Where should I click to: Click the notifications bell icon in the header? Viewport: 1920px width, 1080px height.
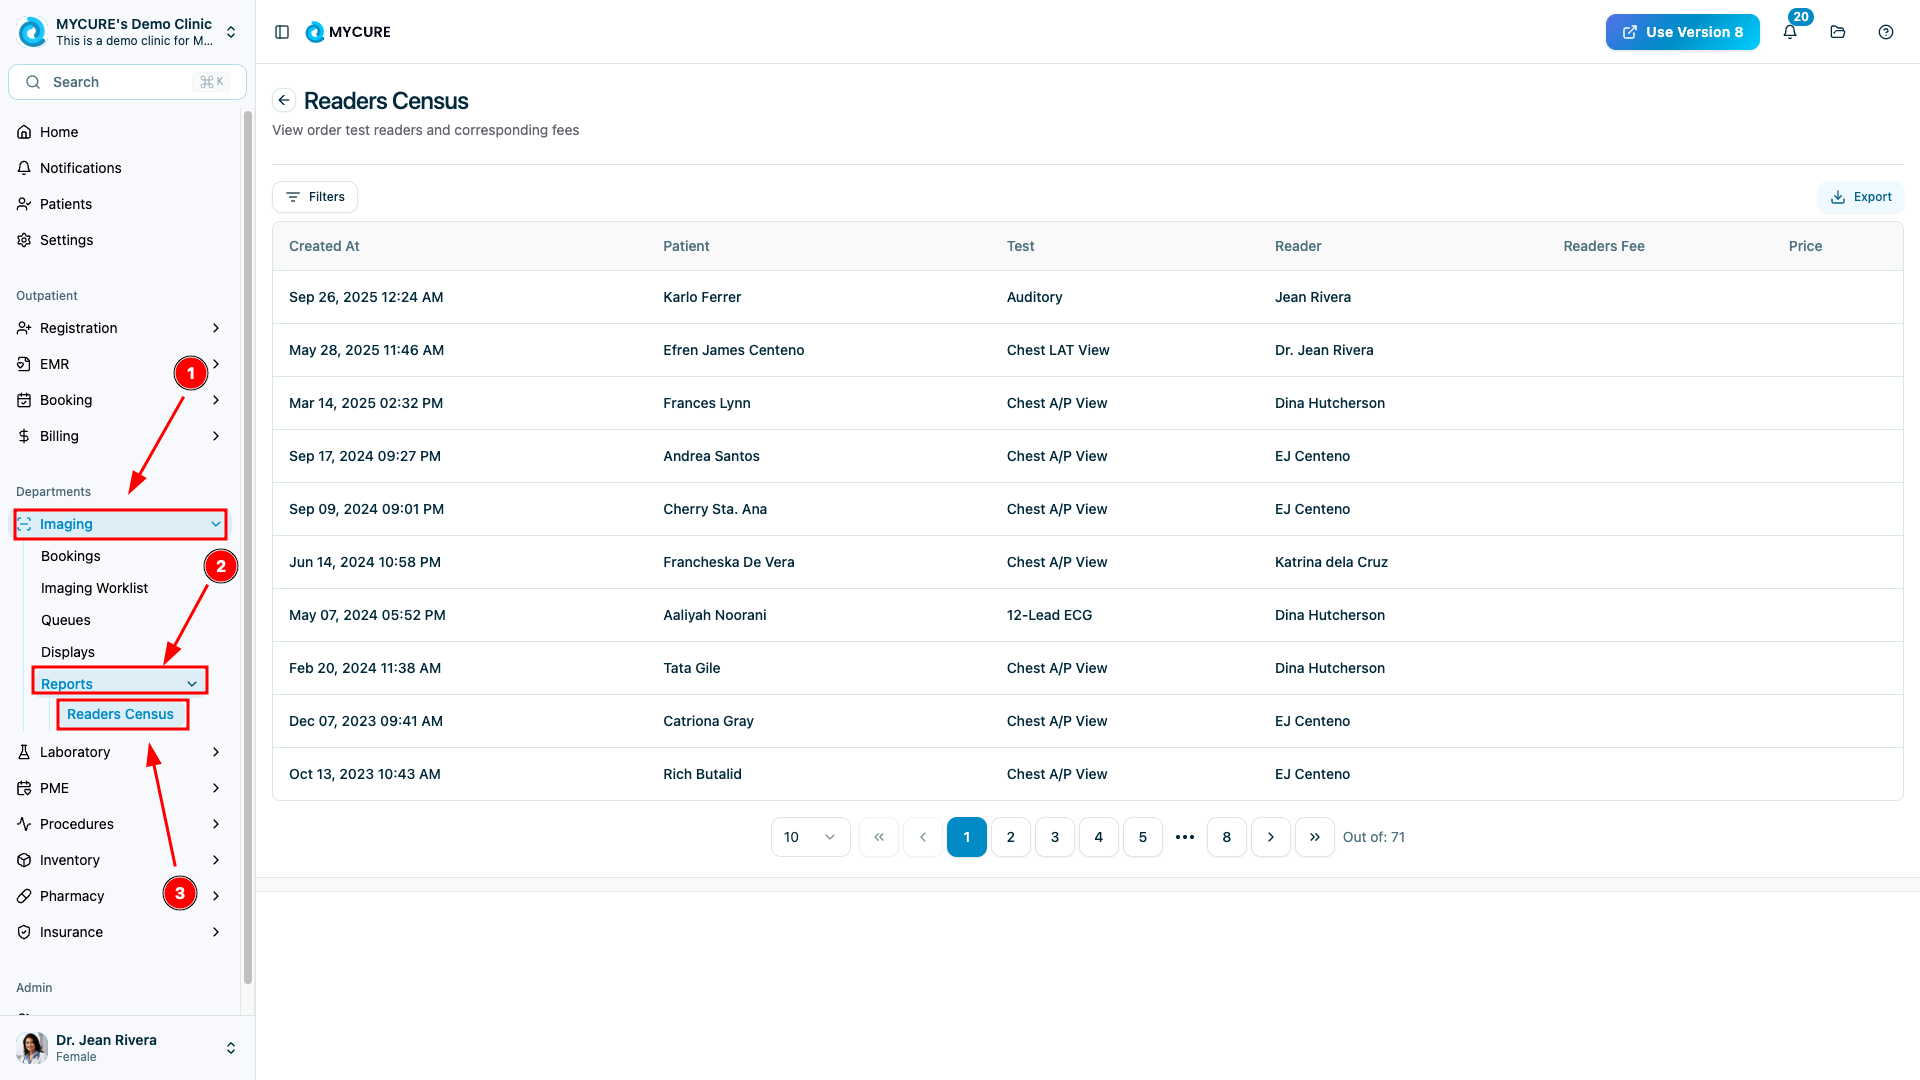coord(1790,32)
